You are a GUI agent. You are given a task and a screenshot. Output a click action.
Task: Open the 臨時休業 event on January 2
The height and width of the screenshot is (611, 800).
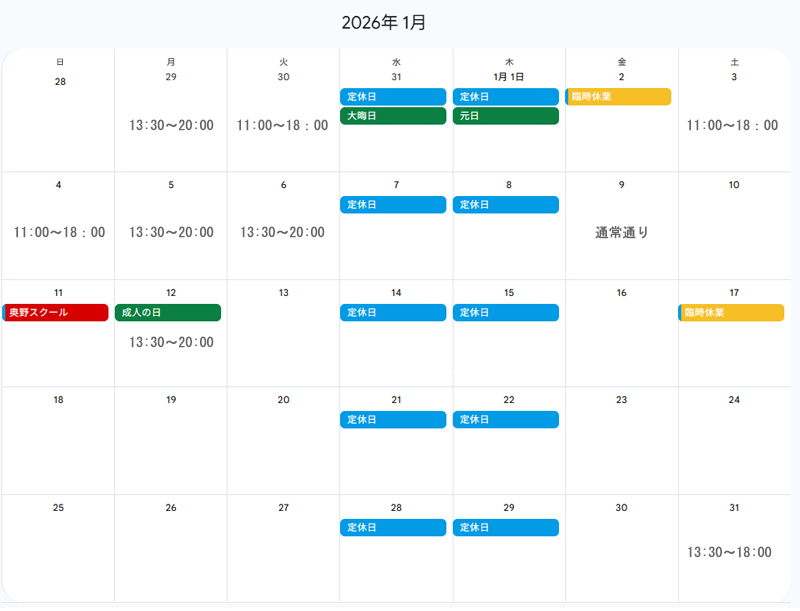click(618, 97)
